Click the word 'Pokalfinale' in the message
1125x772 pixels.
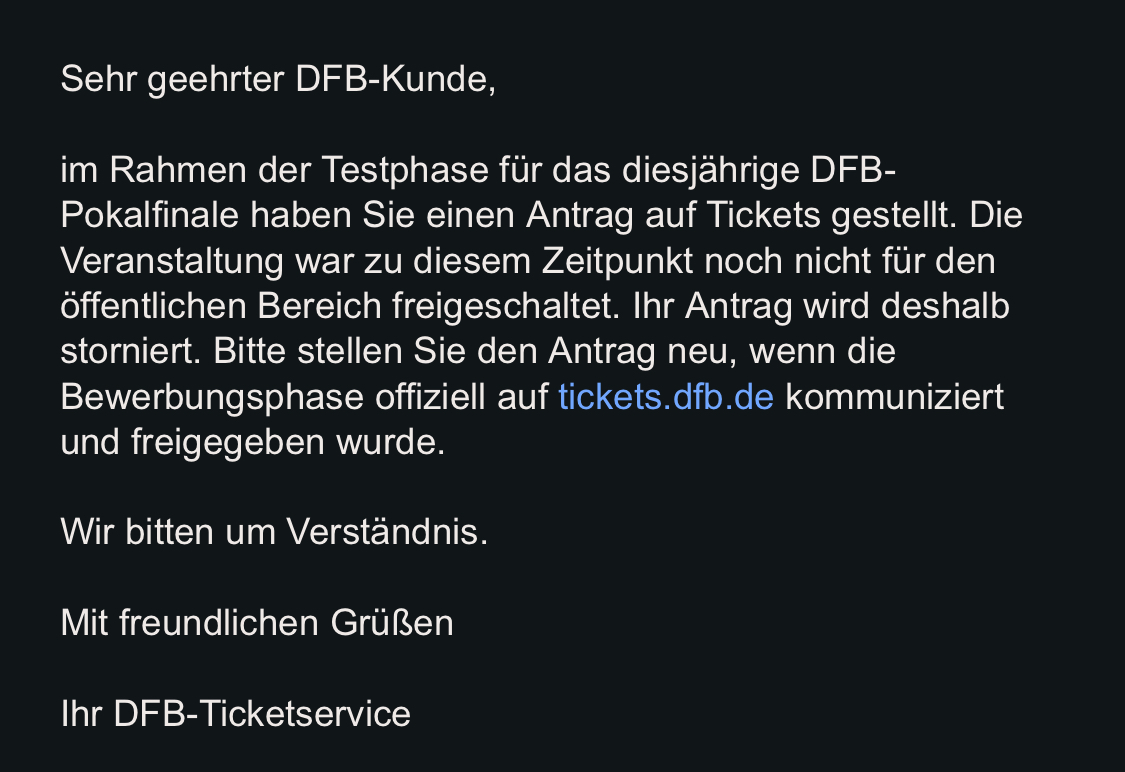(x=148, y=215)
